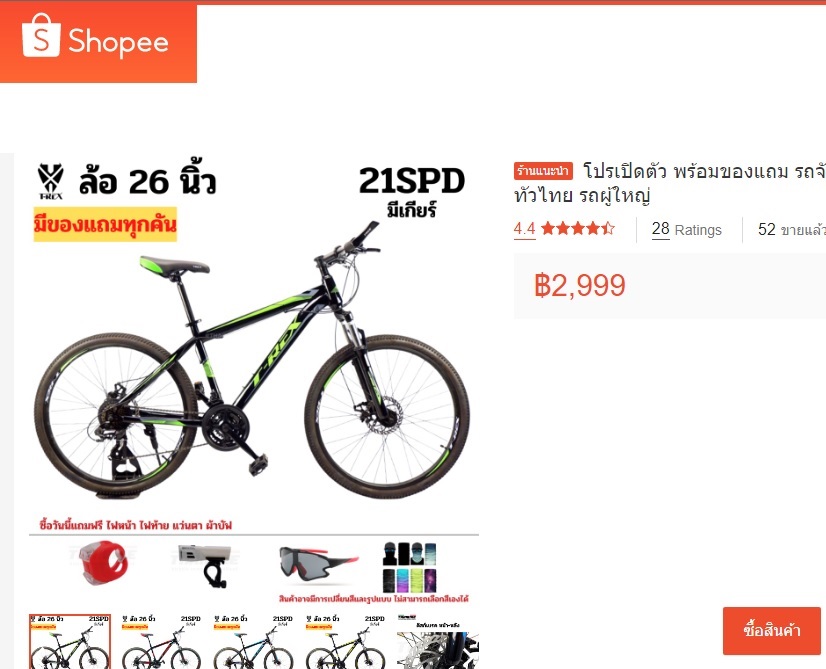Click the ซื้อสินค้า buy button
826x669 pixels.
coord(772,631)
